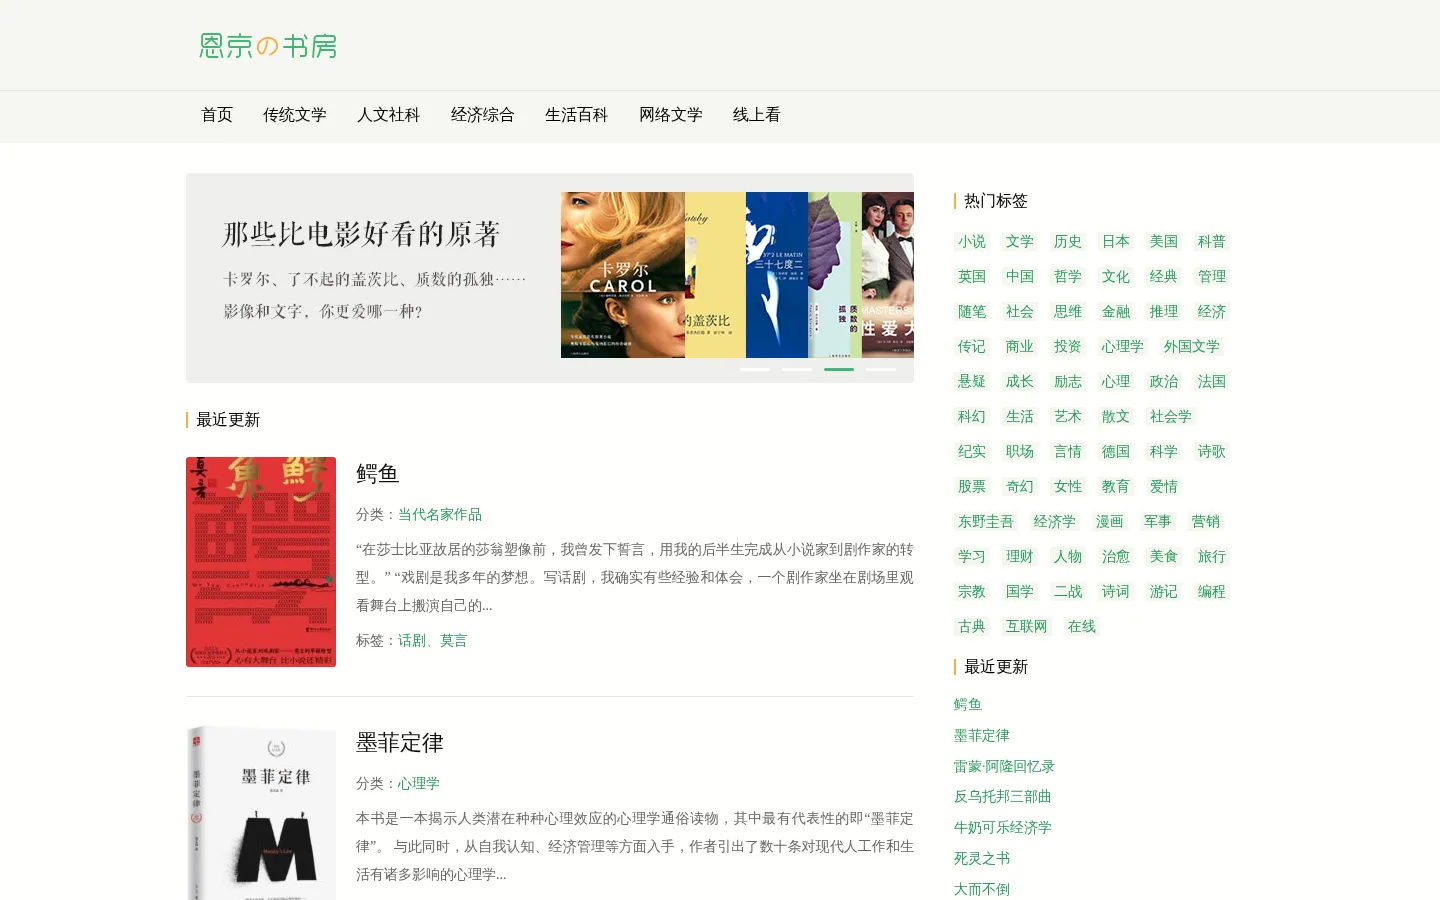Open 死灵之书 in sidebar list
The width and height of the screenshot is (1440, 900).
(982, 858)
